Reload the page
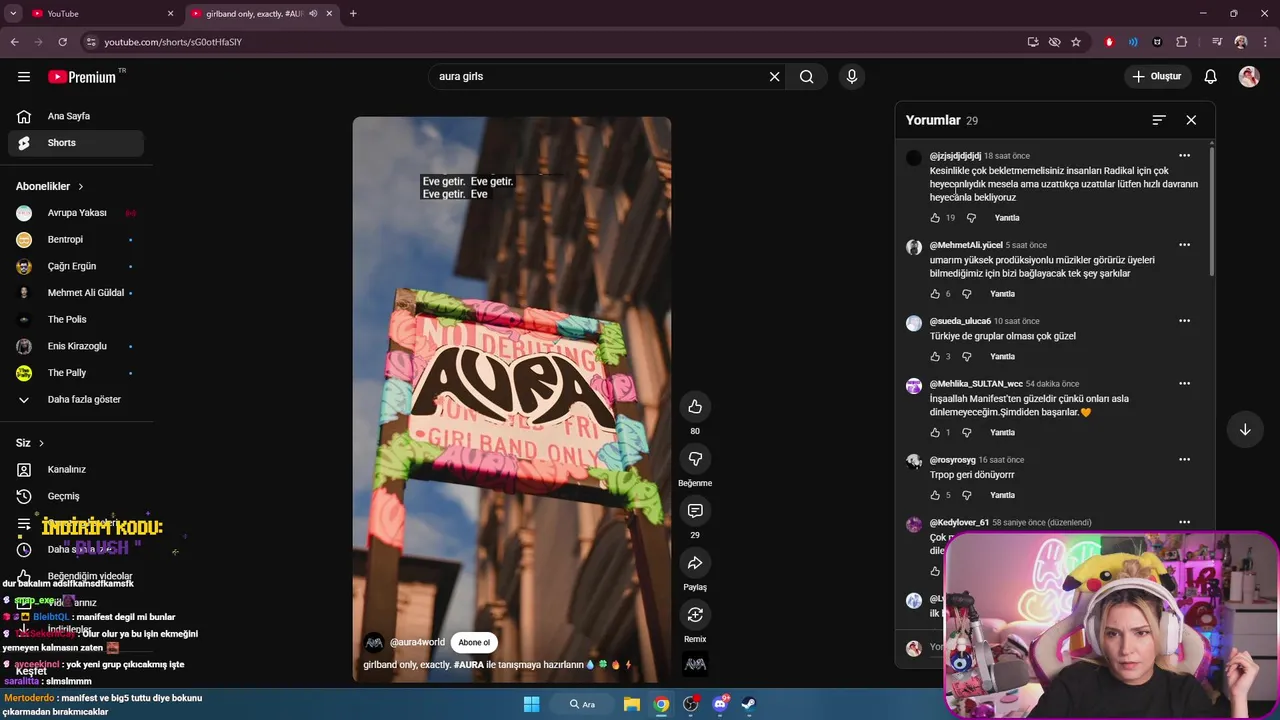Image resolution: width=1280 pixels, height=720 pixels. [62, 42]
